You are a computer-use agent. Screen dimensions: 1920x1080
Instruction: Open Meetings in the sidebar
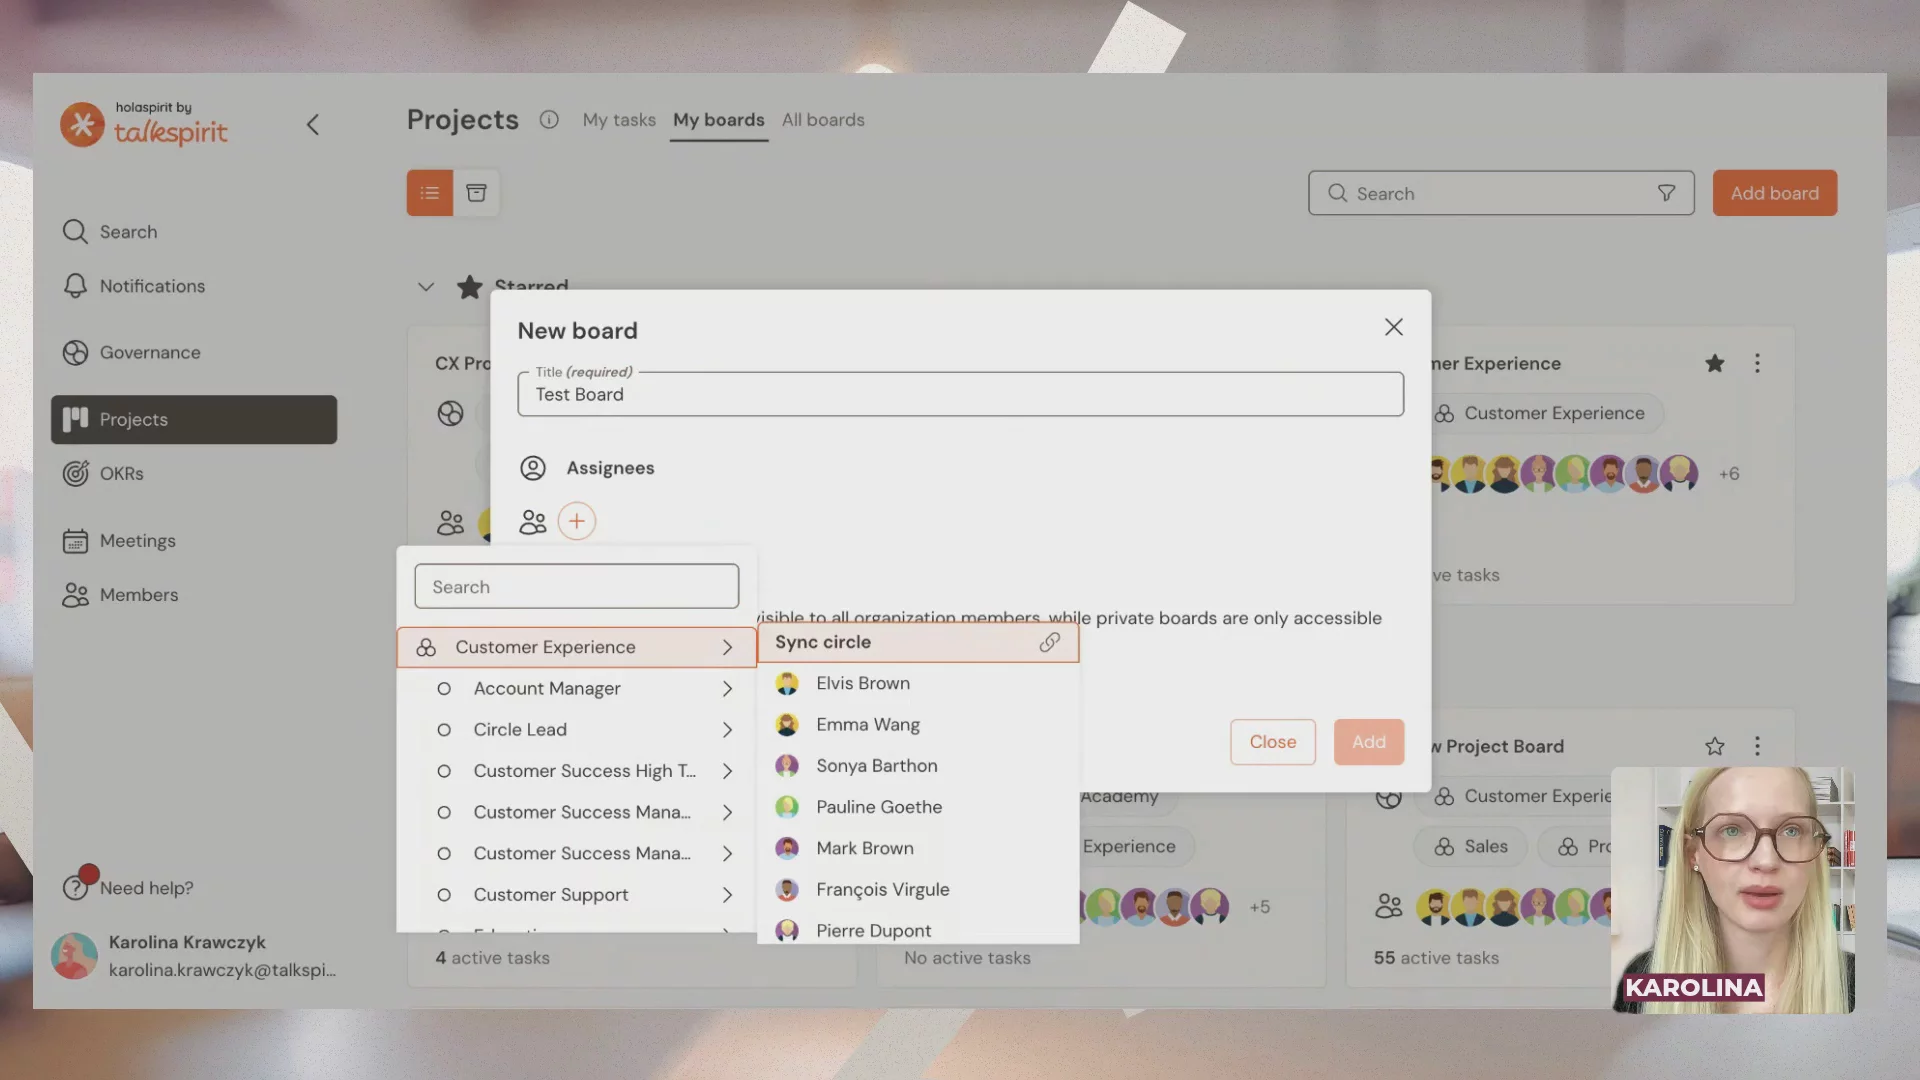(120, 541)
